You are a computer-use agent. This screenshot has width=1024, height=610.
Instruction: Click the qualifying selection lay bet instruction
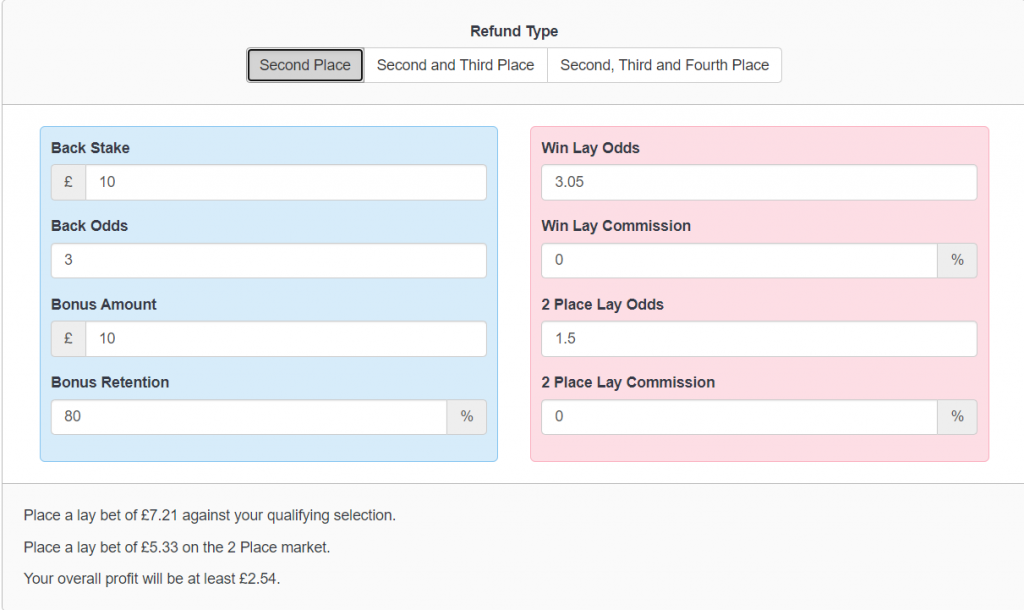(210, 516)
